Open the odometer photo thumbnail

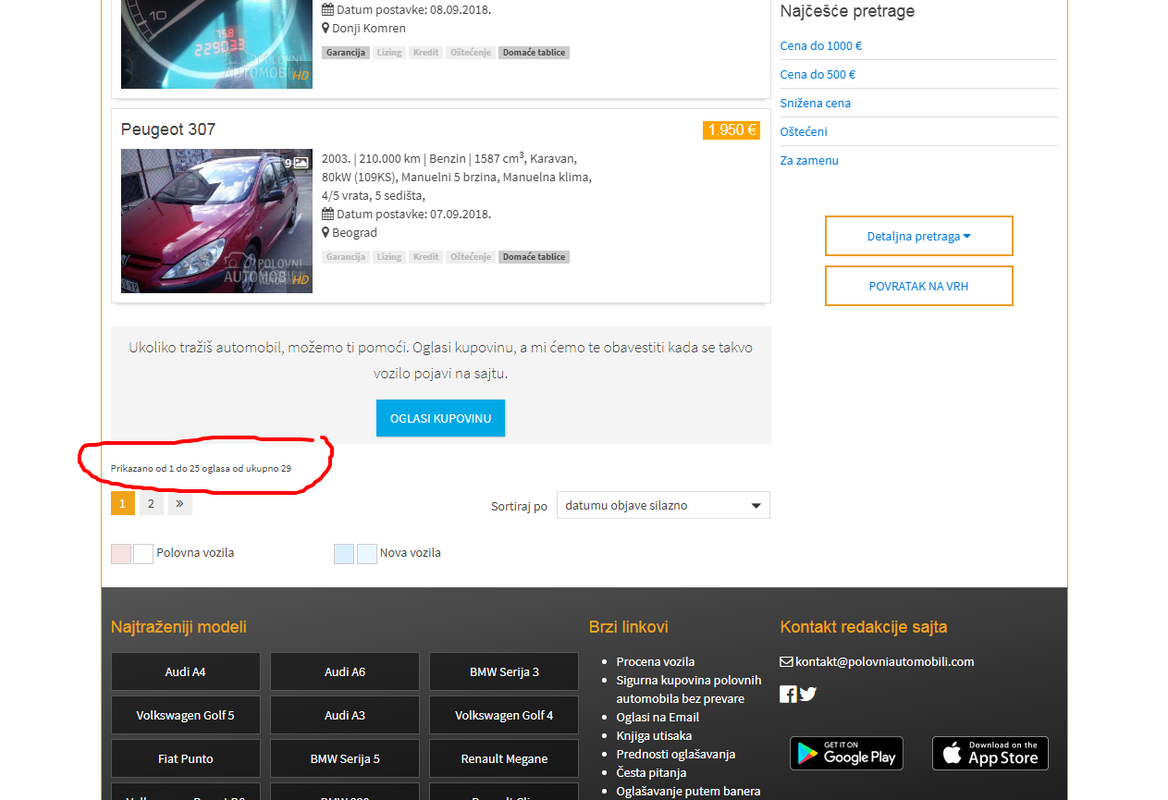point(217,44)
